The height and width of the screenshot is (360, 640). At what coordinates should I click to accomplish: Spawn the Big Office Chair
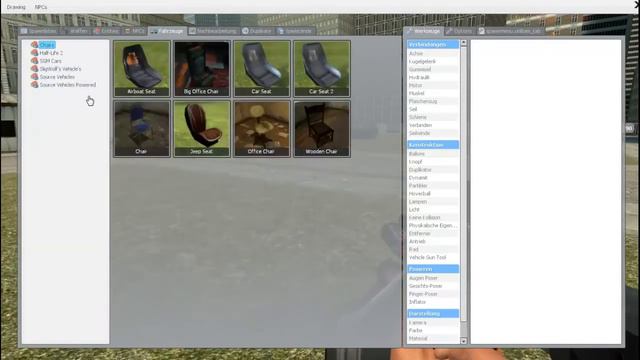[x=202, y=69]
